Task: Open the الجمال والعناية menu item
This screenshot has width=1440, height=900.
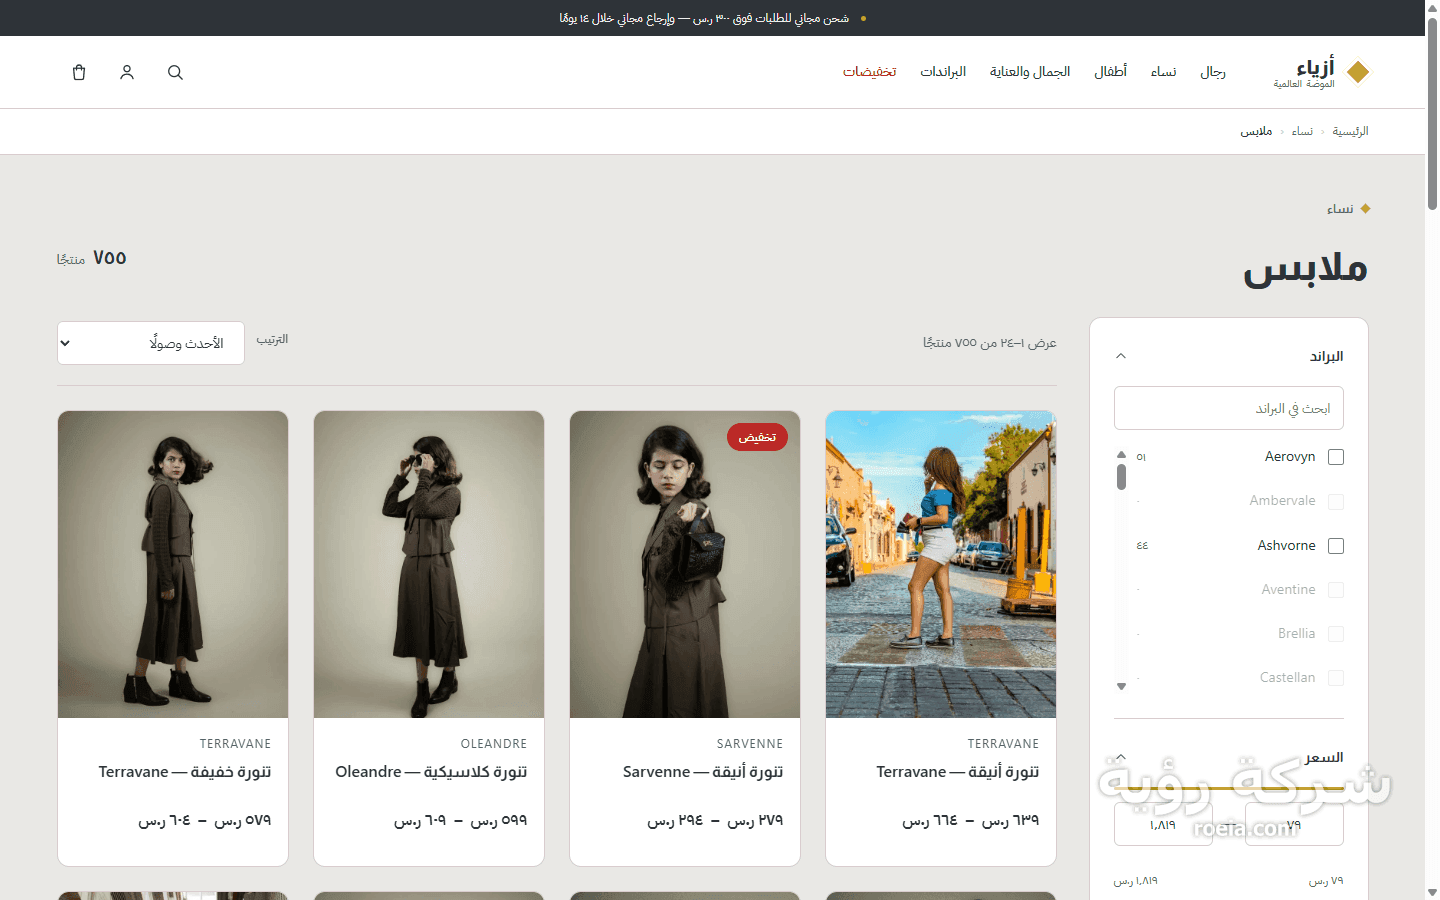Action: (1030, 72)
